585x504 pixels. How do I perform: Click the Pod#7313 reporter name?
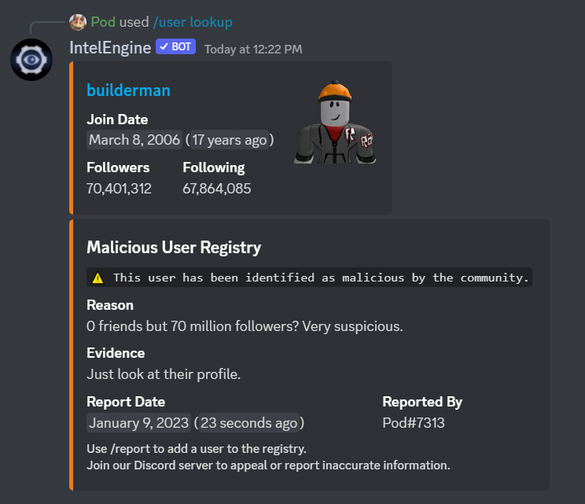pyautogui.click(x=413, y=423)
